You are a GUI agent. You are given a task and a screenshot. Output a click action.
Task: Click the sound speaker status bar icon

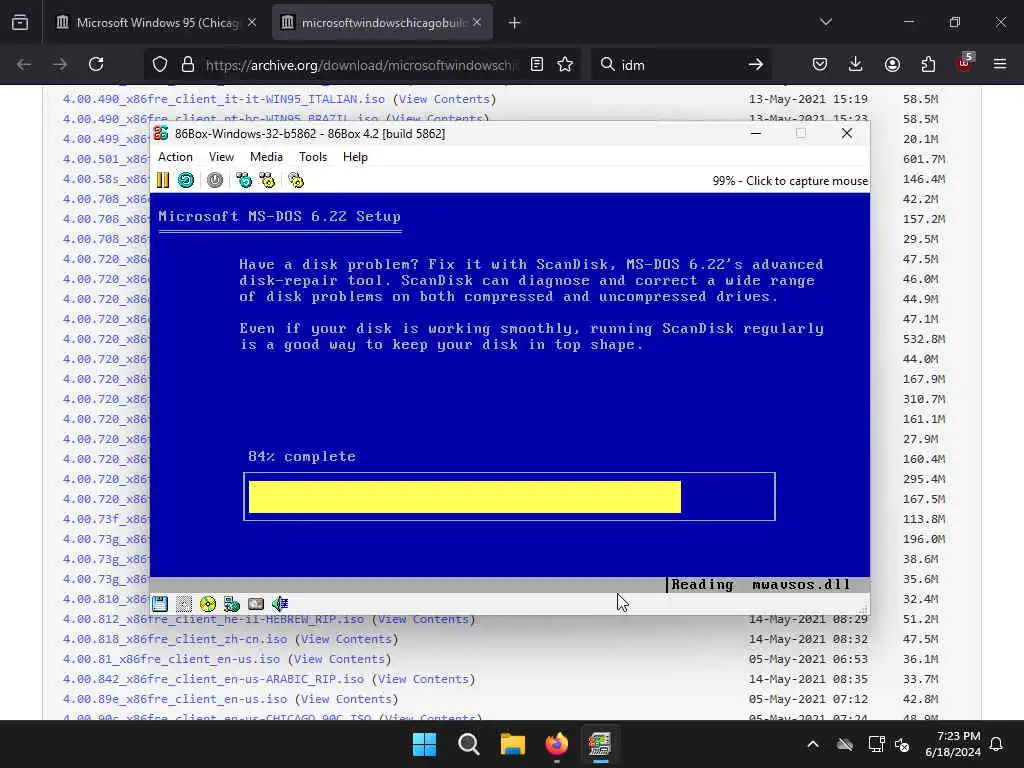280,604
